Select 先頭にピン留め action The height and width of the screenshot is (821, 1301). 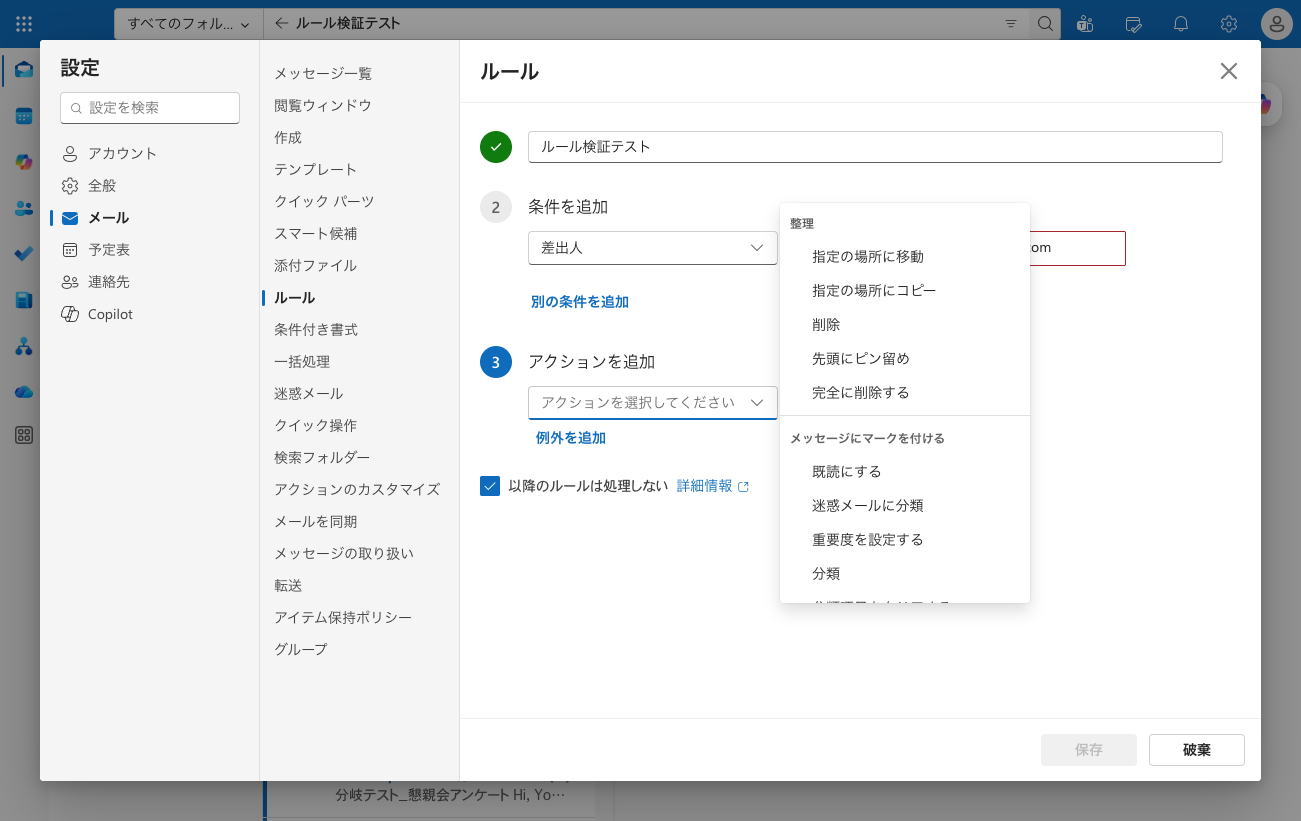click(x=905, y=359)
